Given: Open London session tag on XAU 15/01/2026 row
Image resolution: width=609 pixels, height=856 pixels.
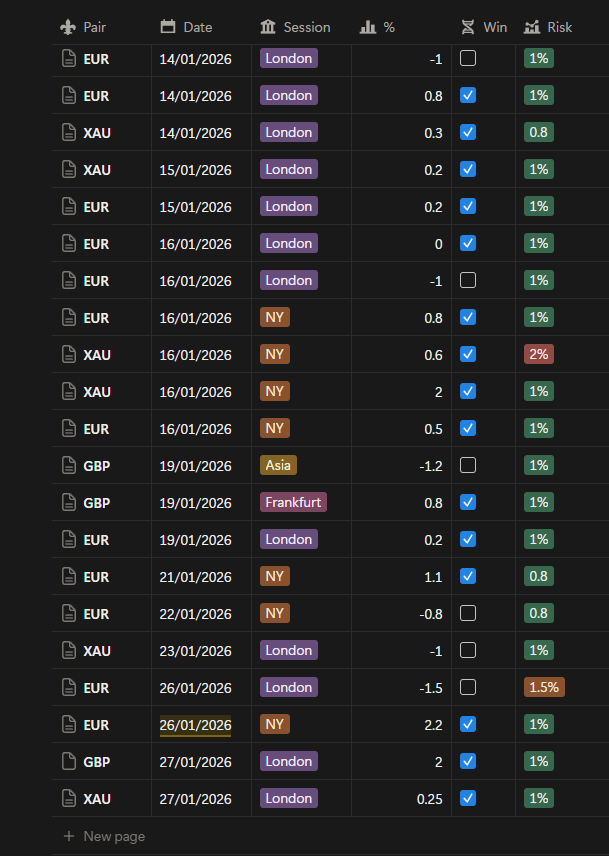Looking at the screenshot, I should [x=289, y=169].
